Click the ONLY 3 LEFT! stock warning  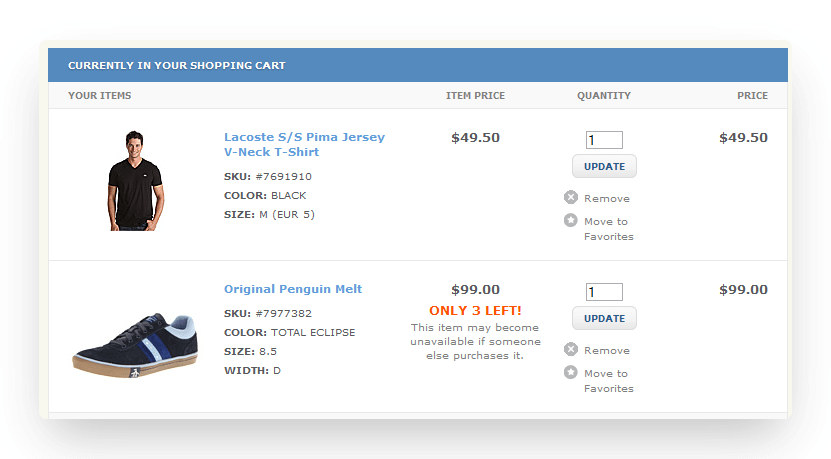[x=475, y=311]
